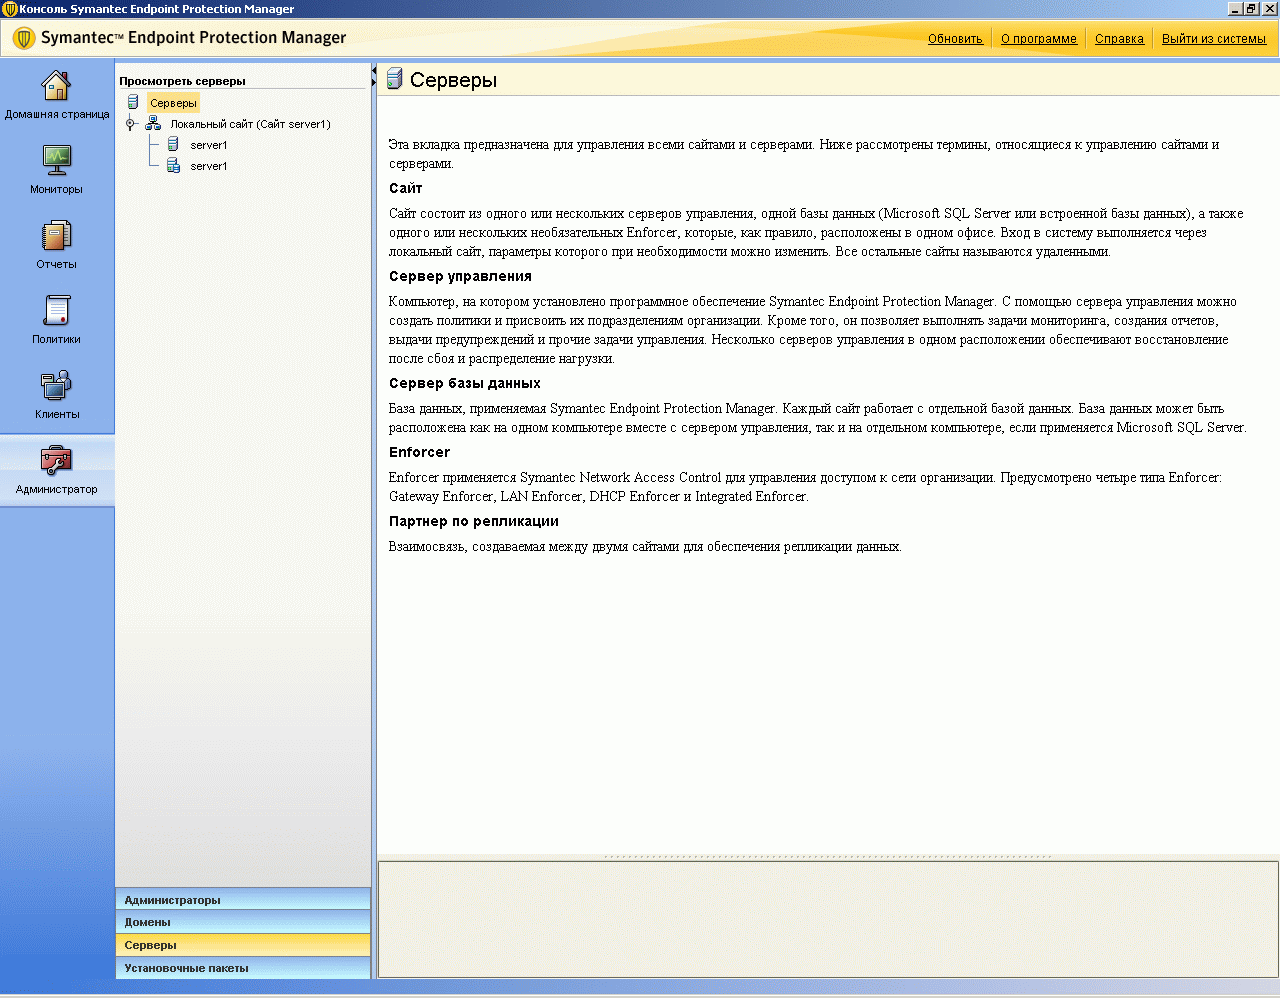This screenshot has height=998, width=1280.
Task: Click the console icon in the title bar
Action: [9, 9]
